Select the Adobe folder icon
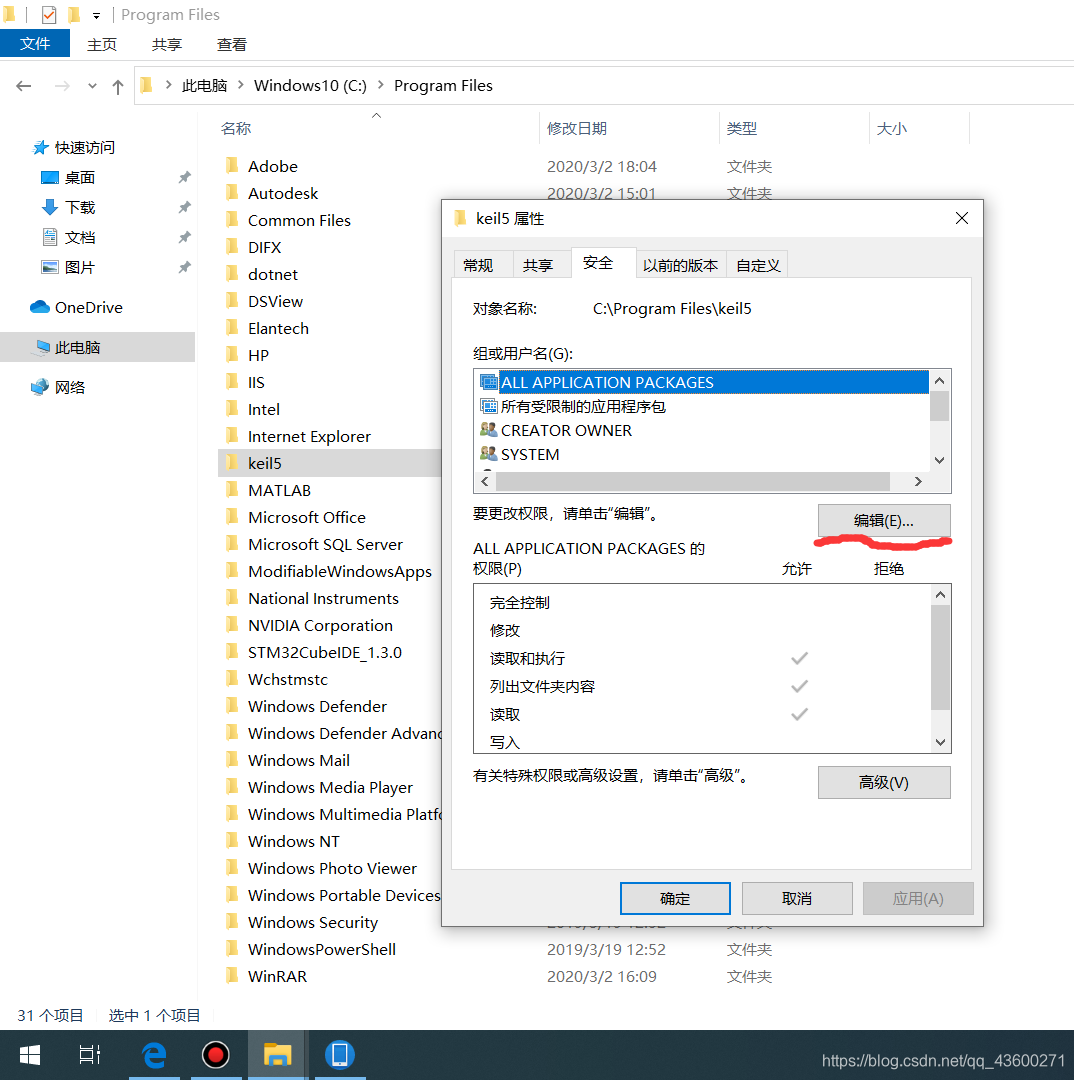Image resolution: width=1074 pixels, height=1080 pixels. (232, 166)
